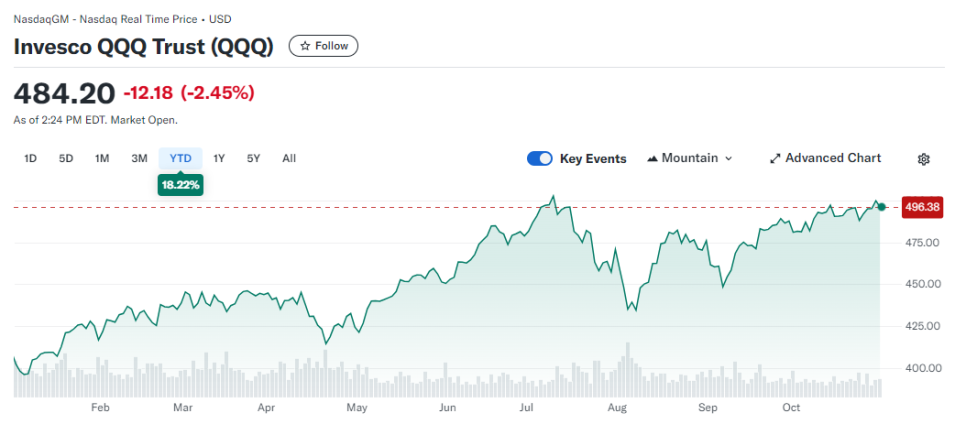The width and height of the screenshot is (966, 424).
Task: Click the (-2.45%) percent change value
Action: pyautogui.click(x=217, y=94)
